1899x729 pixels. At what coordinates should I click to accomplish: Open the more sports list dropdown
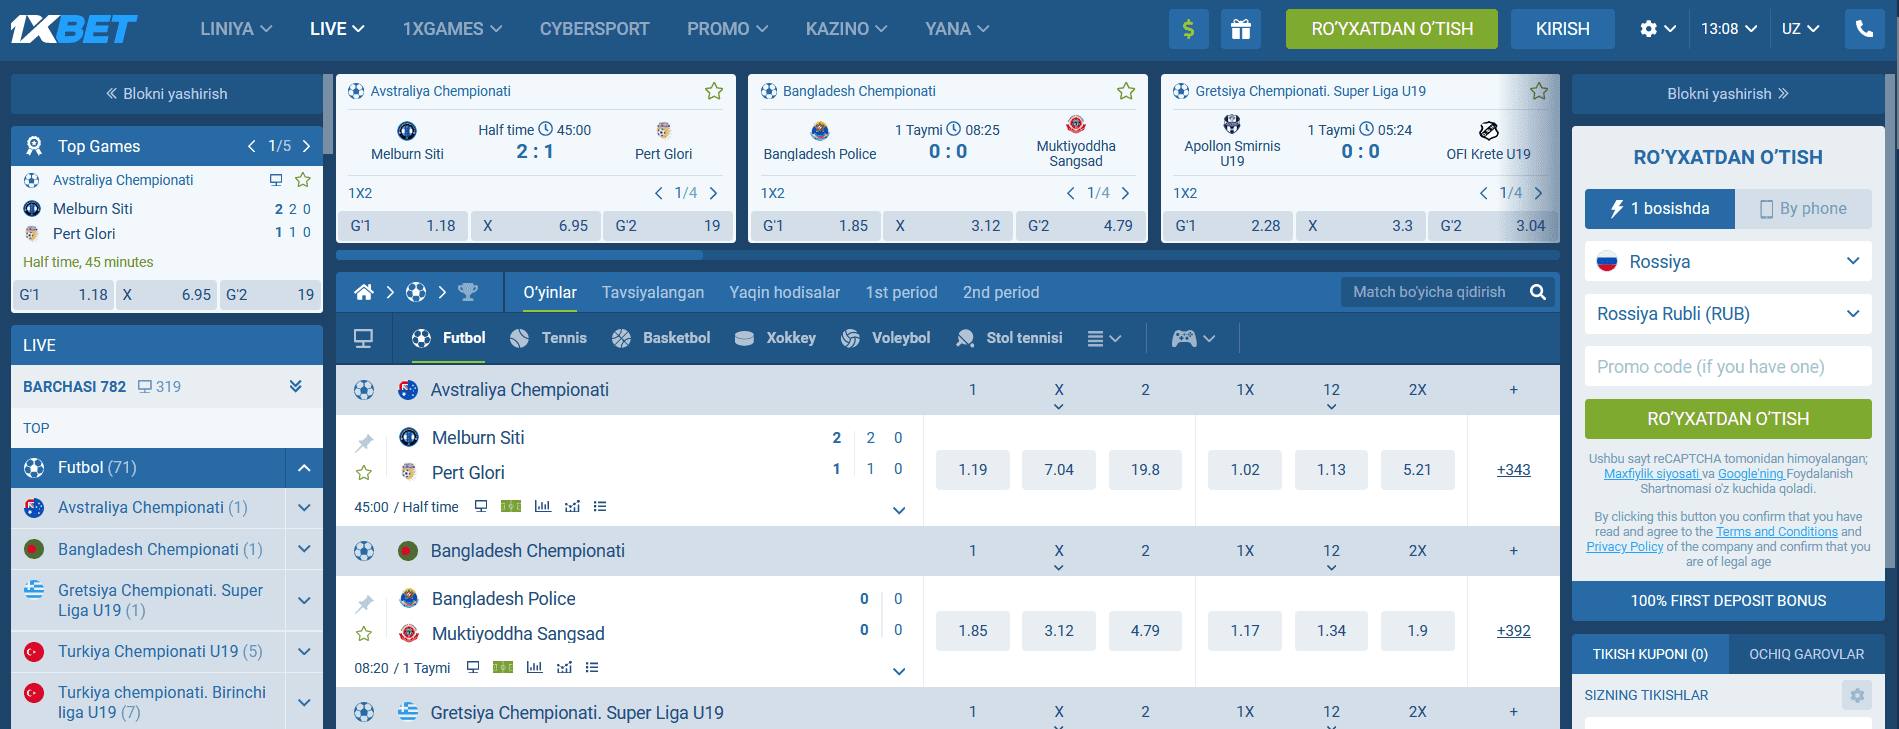(1104, 339)
